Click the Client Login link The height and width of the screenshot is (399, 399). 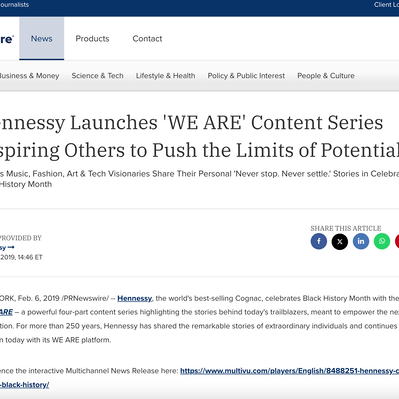pos(386,5)
